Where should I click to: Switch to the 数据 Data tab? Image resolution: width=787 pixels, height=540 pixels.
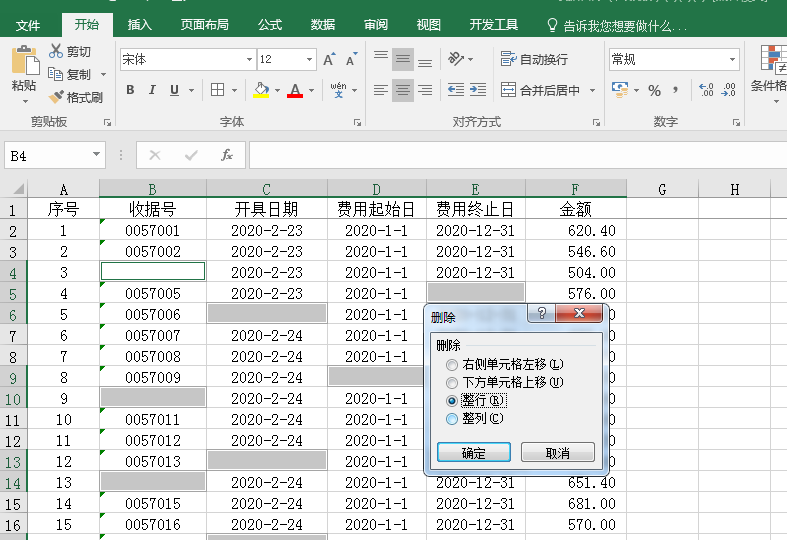pyautogui.click(x=322, y=25)
